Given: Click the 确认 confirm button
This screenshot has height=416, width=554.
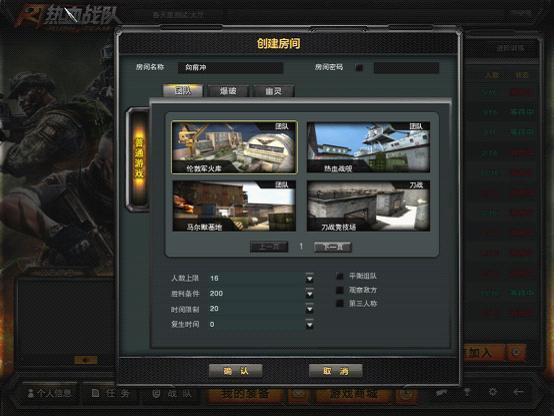Looking at the screenshot, I should [x=236, y=371].
